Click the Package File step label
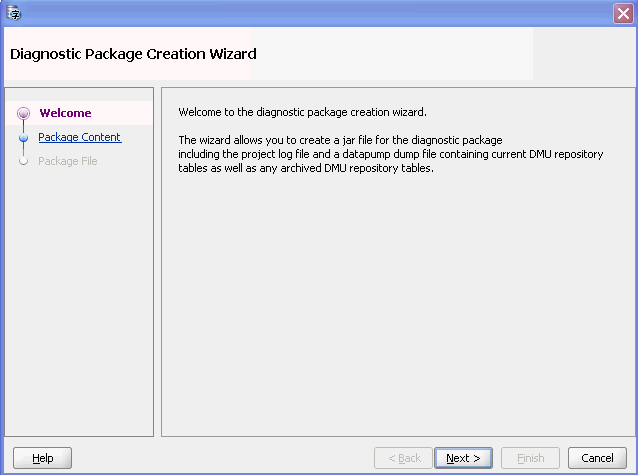 [x=68, y=161]
